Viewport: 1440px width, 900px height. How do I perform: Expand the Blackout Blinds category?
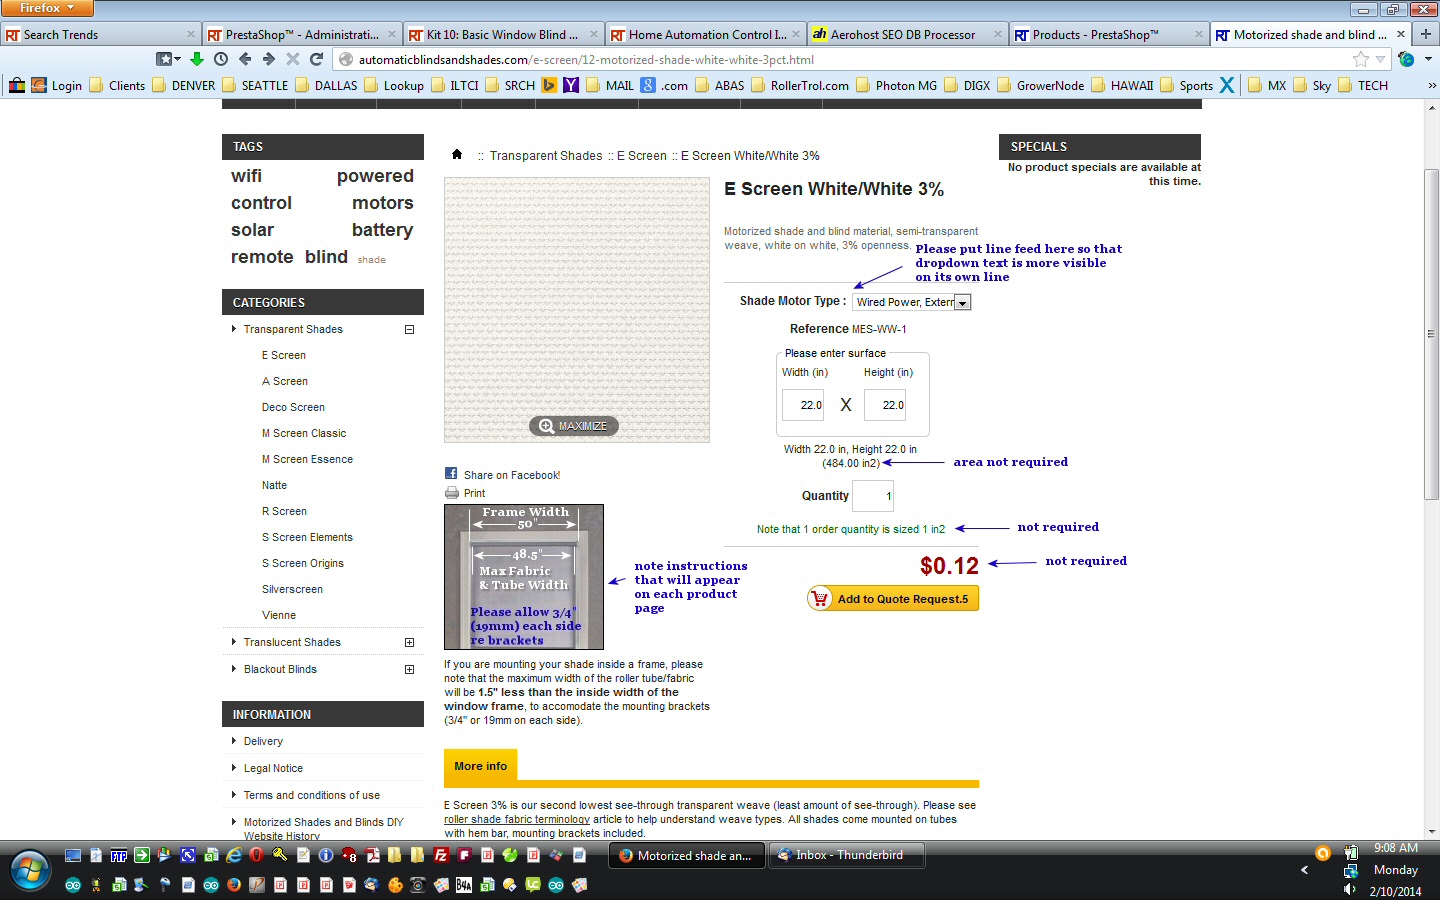pyautogui.click(x=409, y=669)
